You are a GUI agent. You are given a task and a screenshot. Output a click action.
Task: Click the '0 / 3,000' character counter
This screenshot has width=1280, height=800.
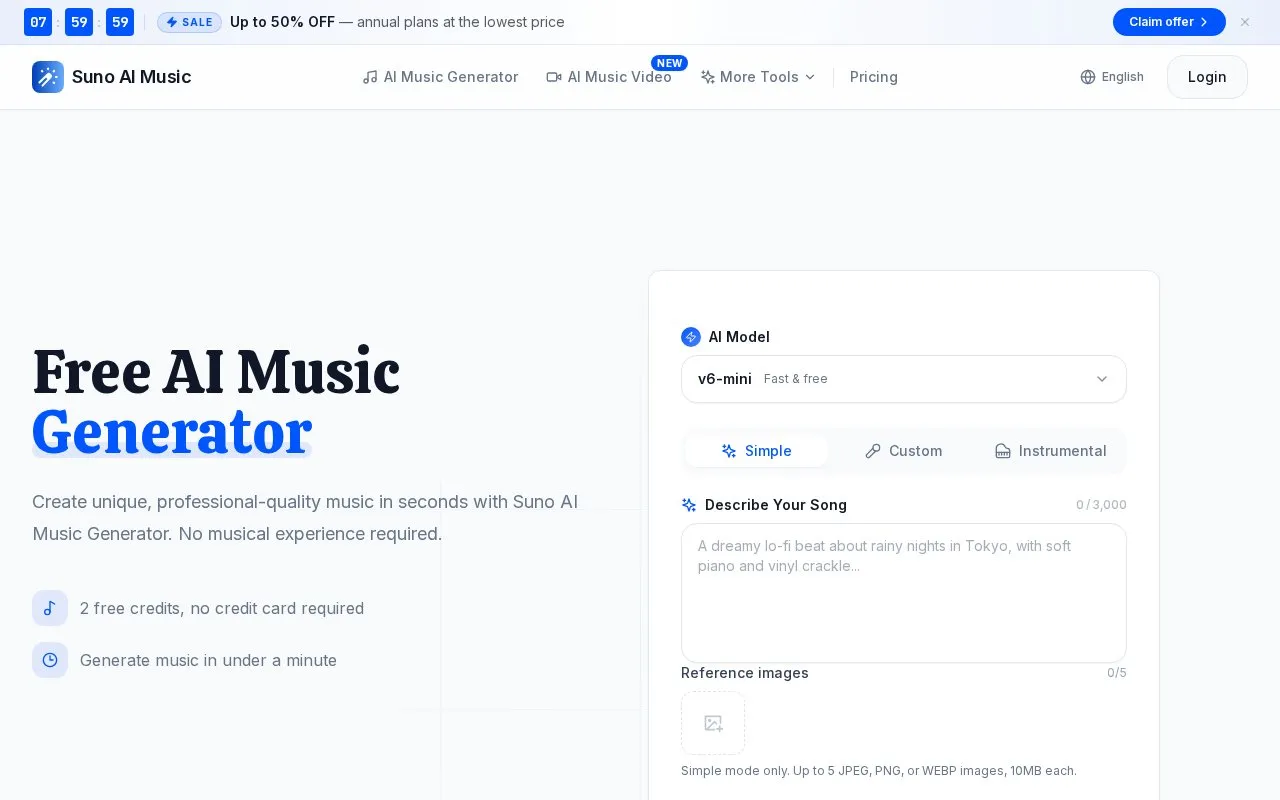pyautogui.click(x=1101, y=505)
